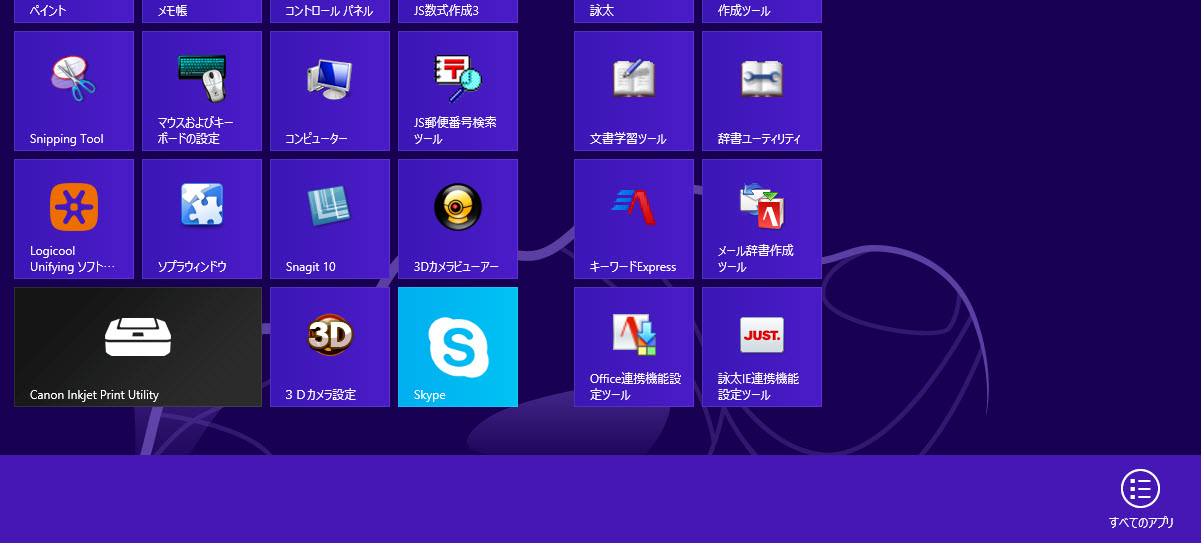
Task: Launch Logicool Unifying software tile
Action: (74, 219)
